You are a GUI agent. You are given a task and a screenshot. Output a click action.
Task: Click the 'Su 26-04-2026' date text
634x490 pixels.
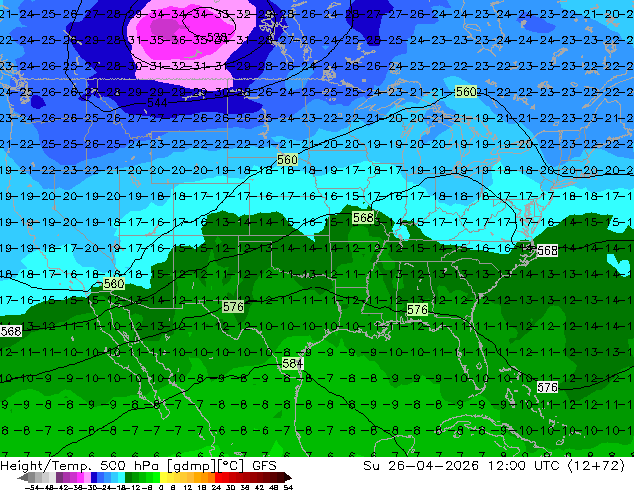pos(421,466)
